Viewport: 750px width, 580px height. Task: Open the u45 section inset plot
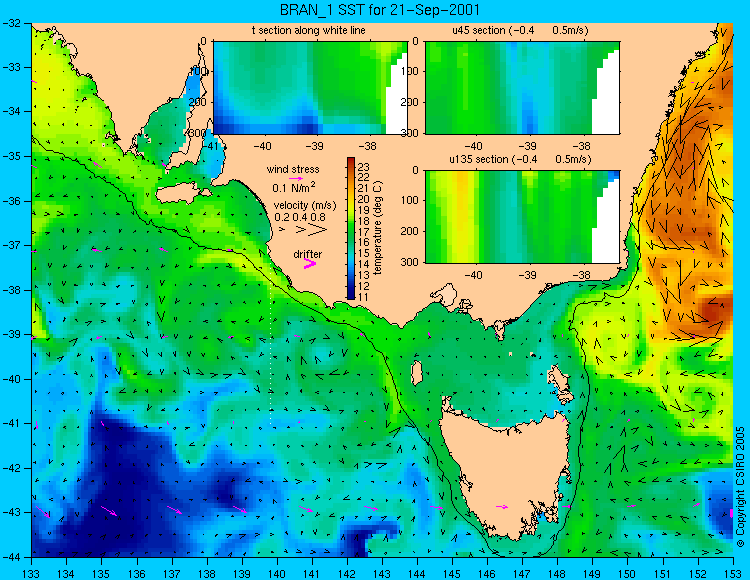pyautogui.click(x=522, y=88)
